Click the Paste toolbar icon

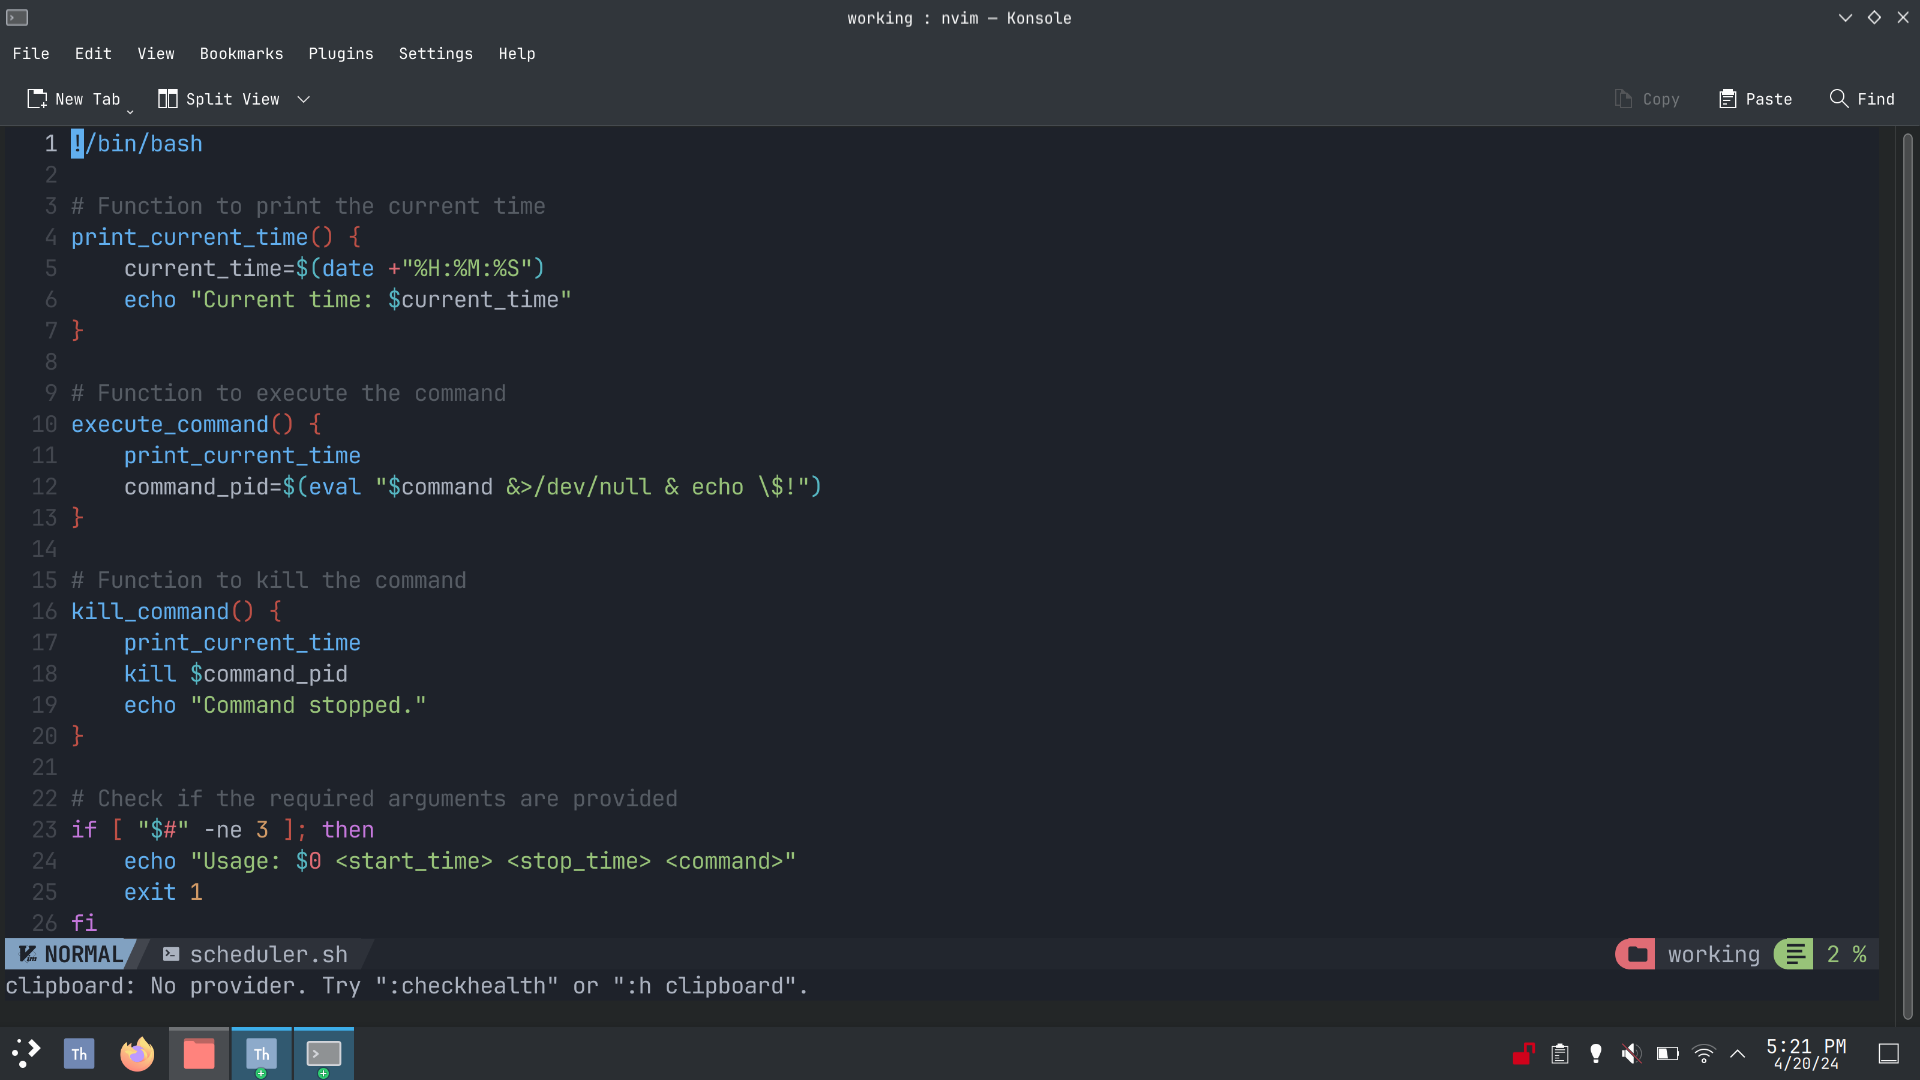(x=1727, y=99)
